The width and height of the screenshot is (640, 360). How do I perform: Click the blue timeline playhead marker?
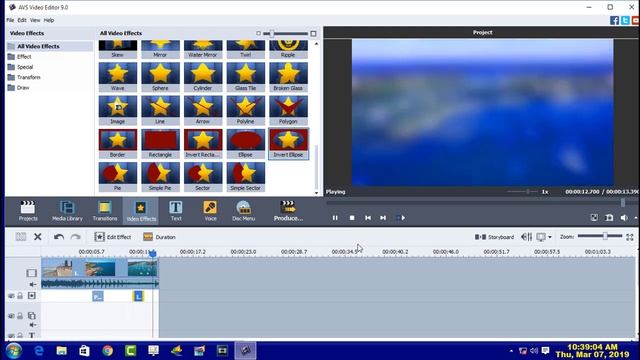(x=153, y=253)
